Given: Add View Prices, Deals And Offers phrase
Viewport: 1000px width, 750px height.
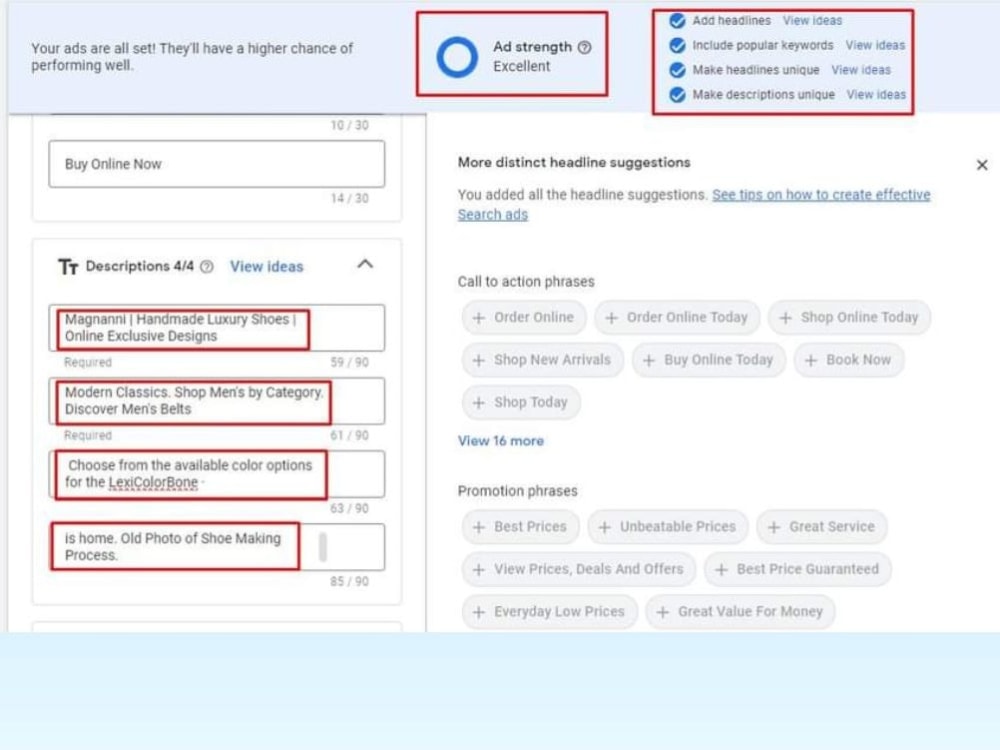Looking at the screenshot, I should pyautogui.click(x=578, y=569).
